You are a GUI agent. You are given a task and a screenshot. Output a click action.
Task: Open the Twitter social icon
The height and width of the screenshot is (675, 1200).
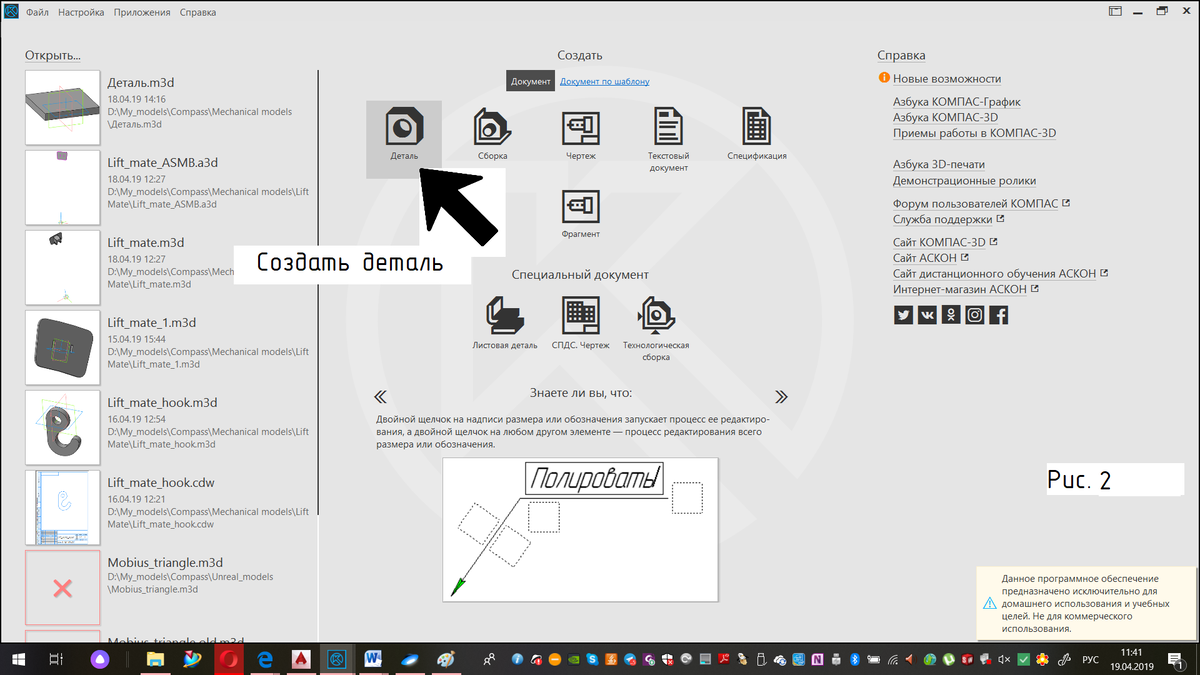pos(903,314)
